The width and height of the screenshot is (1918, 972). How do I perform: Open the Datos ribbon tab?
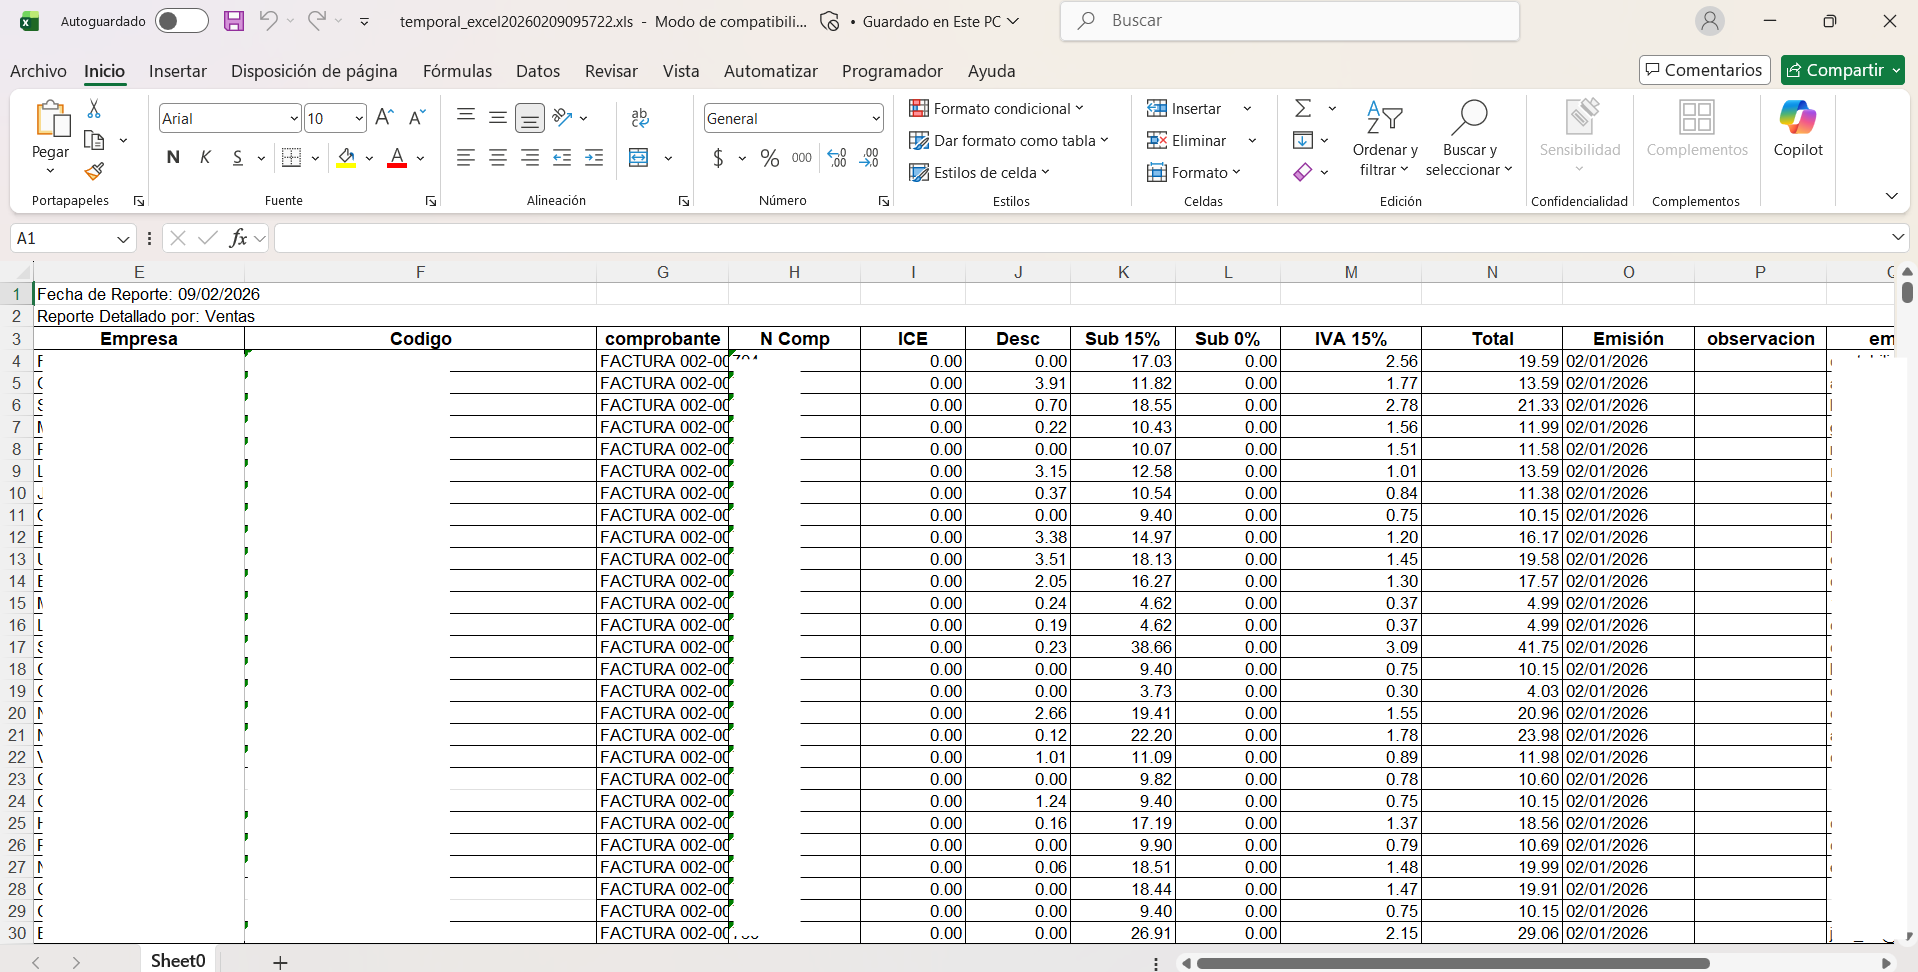click(x=537, y=71)
